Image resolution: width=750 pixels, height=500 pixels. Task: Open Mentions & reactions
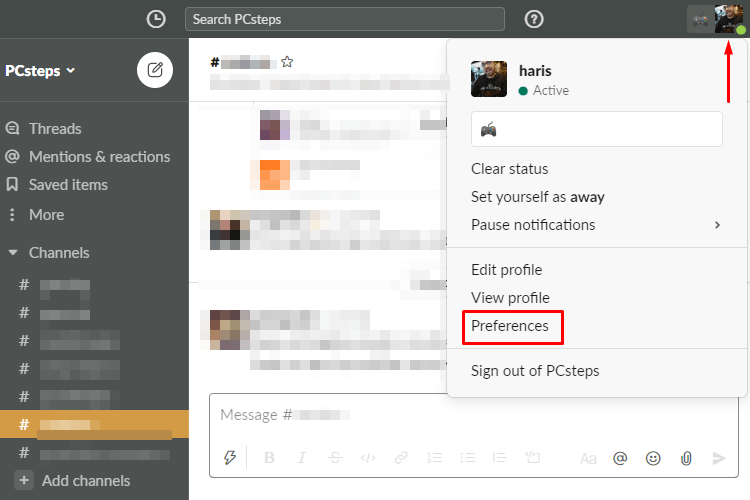pos(99,157)
